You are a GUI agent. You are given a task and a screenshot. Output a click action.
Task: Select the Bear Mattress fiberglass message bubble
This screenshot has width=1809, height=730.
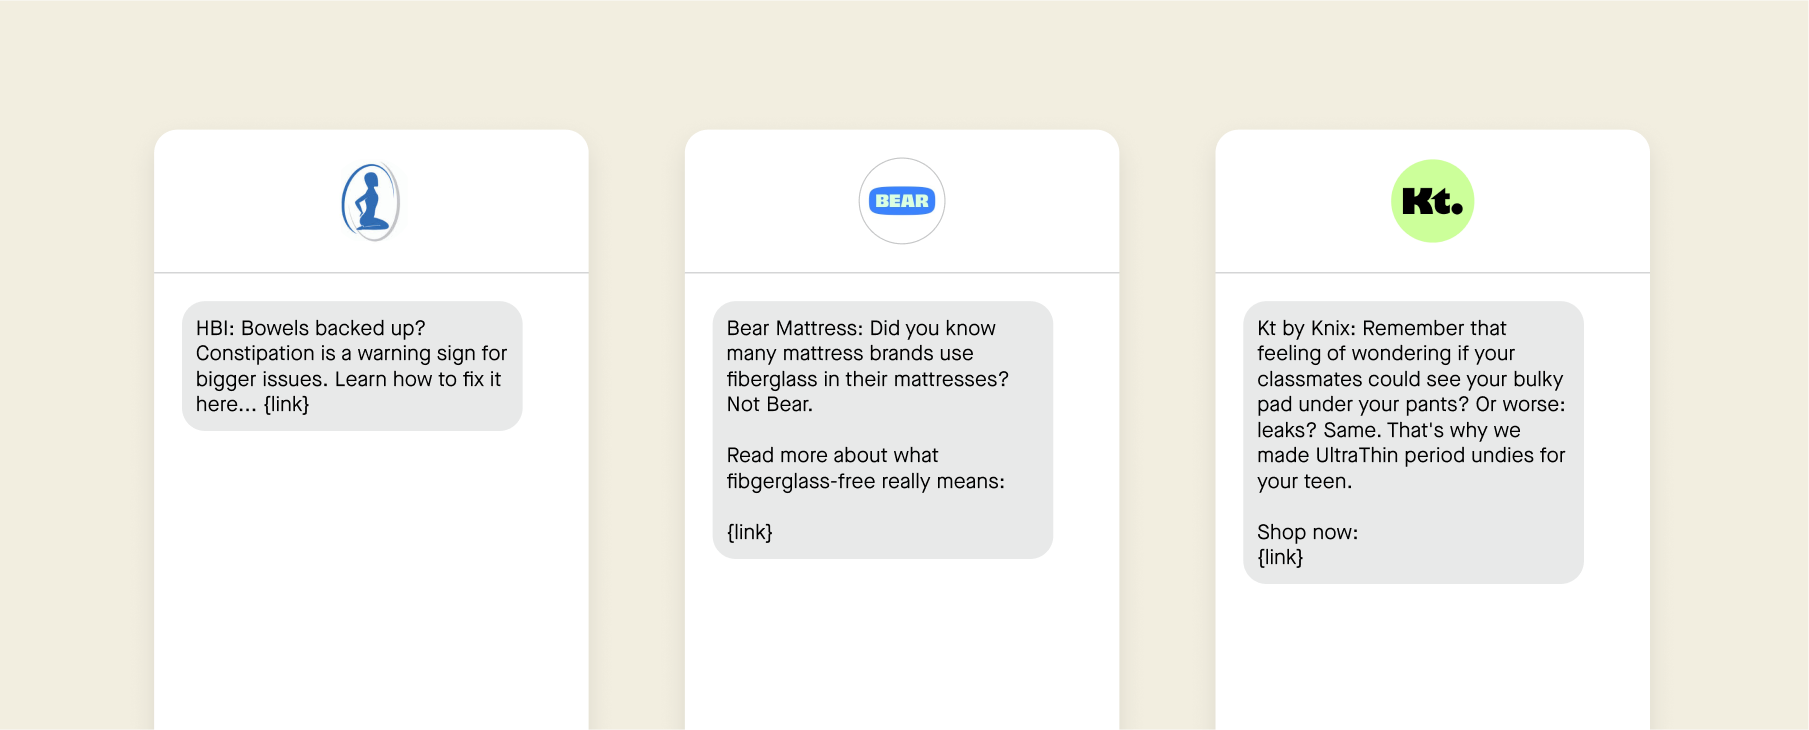coord(883,430)
